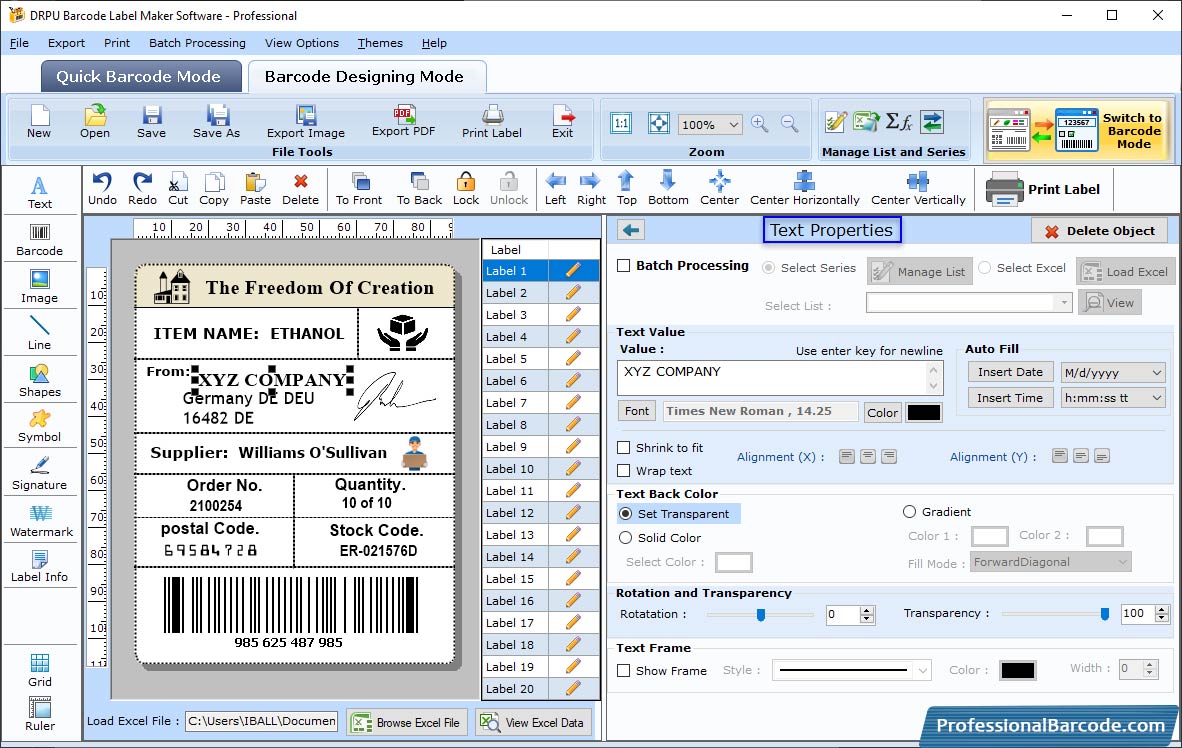Viewport: 1182px width, 748px height.
Task: Choose the Select Series radio option
Action: (768, 268)
